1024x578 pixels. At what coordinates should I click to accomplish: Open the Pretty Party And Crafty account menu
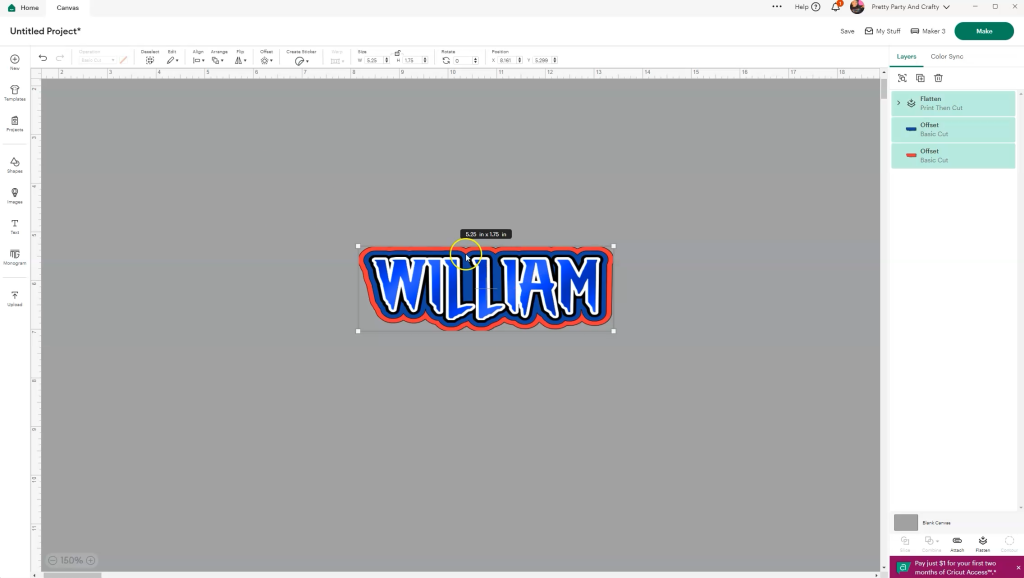(x=910, y=7)
